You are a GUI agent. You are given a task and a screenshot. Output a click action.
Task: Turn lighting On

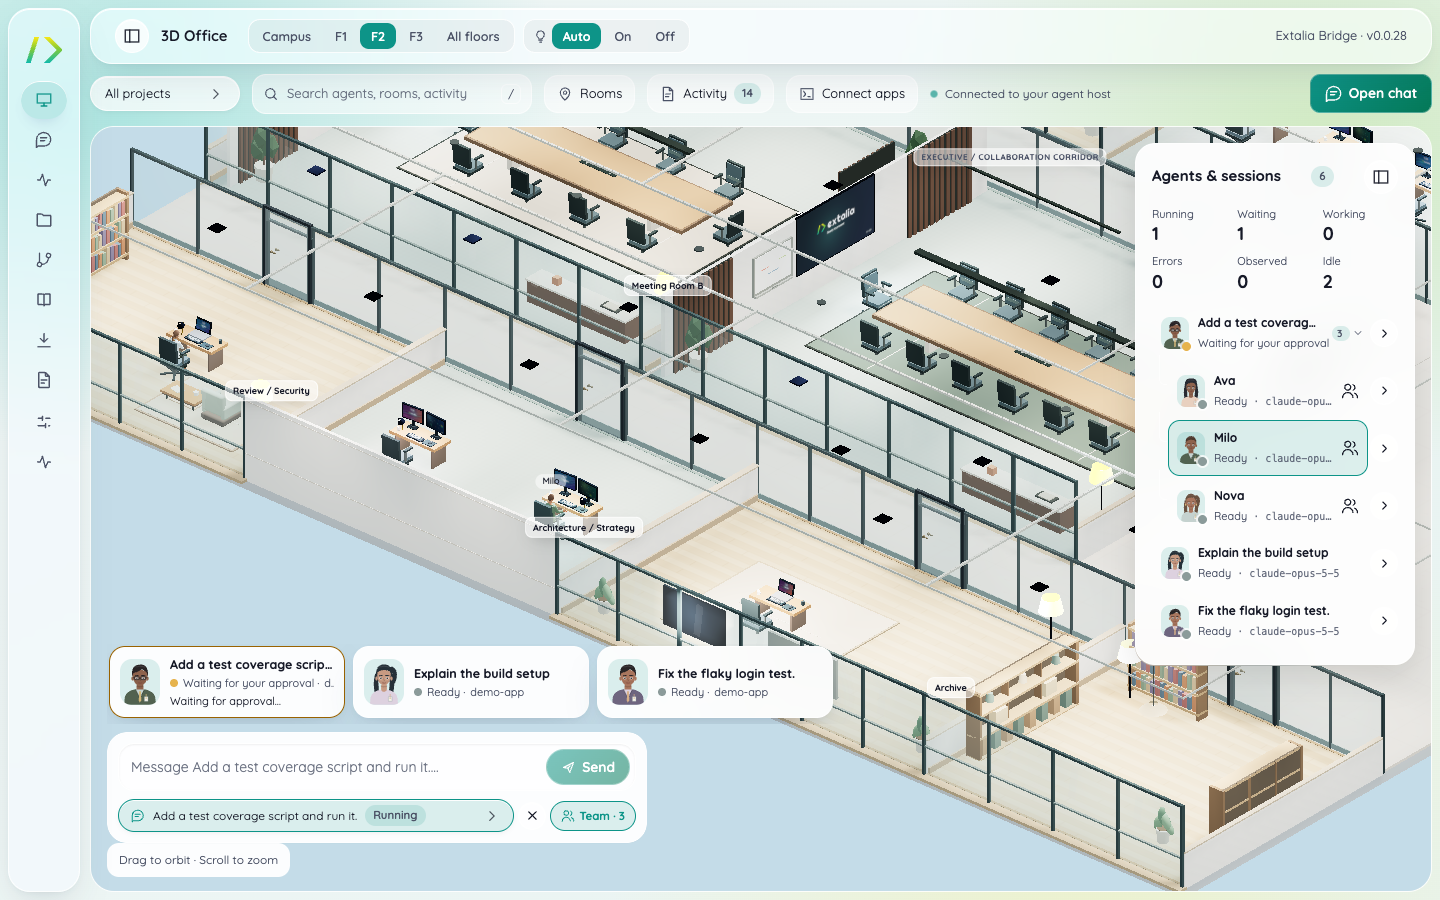coord(623,37)
